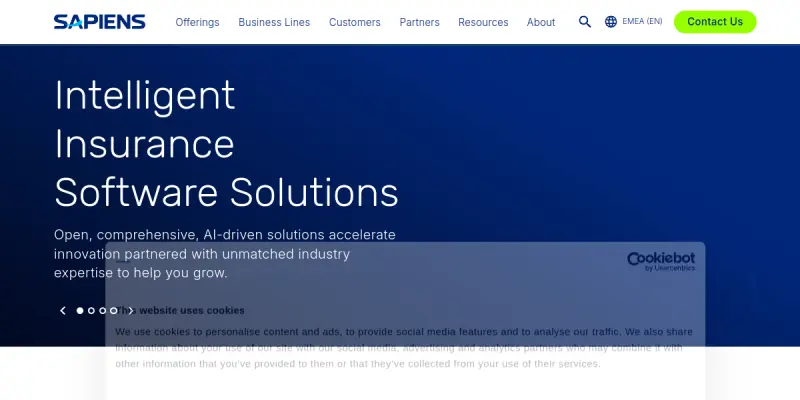Image resolution: width=800 pixels, height=400 pixels.
Task: Select the first carousel dot
Action: click(80, 311)
